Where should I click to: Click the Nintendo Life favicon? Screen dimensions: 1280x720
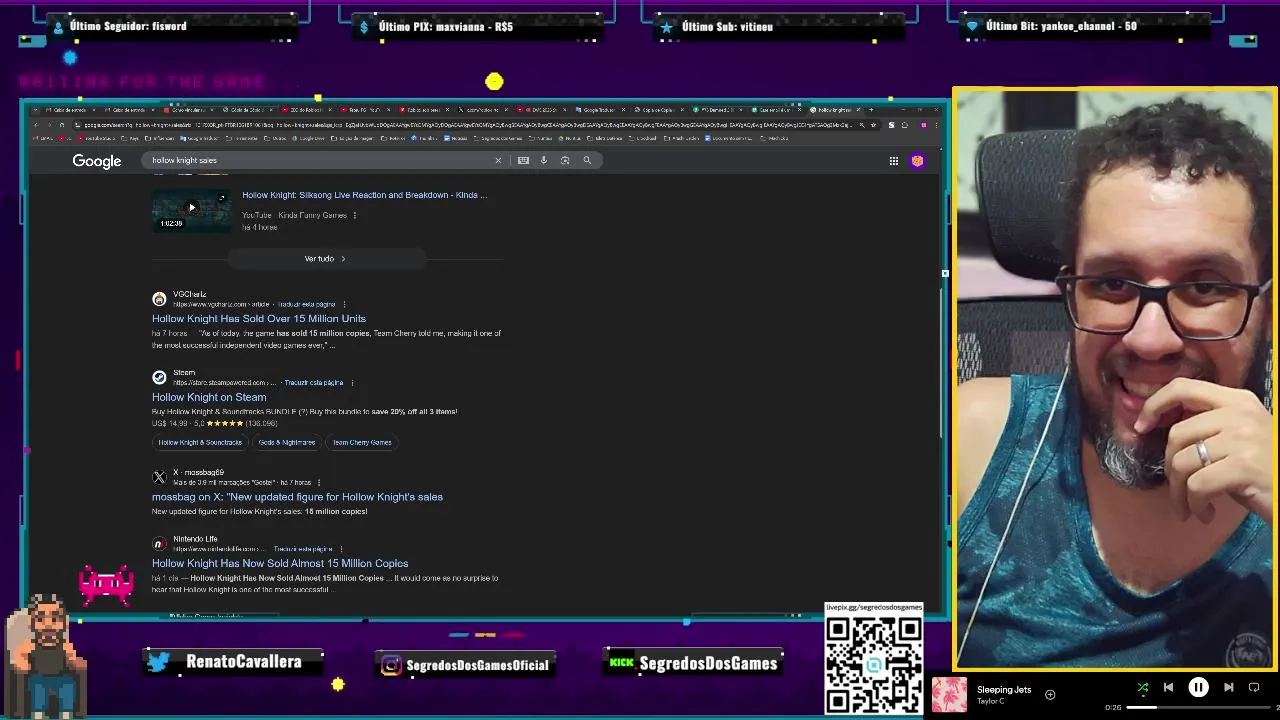click(159, 544)
